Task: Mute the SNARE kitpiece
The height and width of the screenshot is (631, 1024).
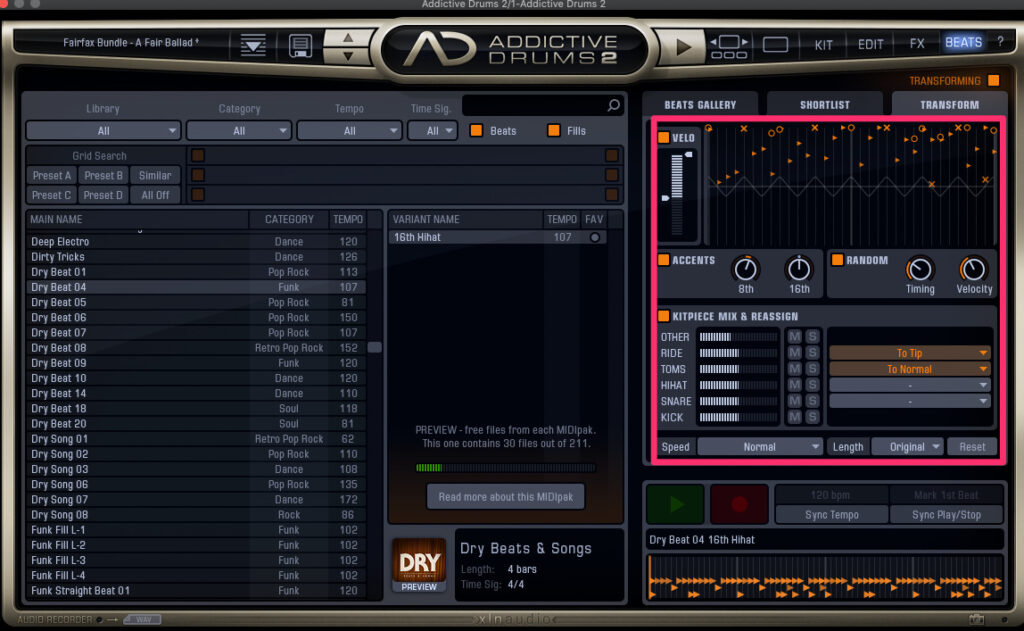Action: 794,401
